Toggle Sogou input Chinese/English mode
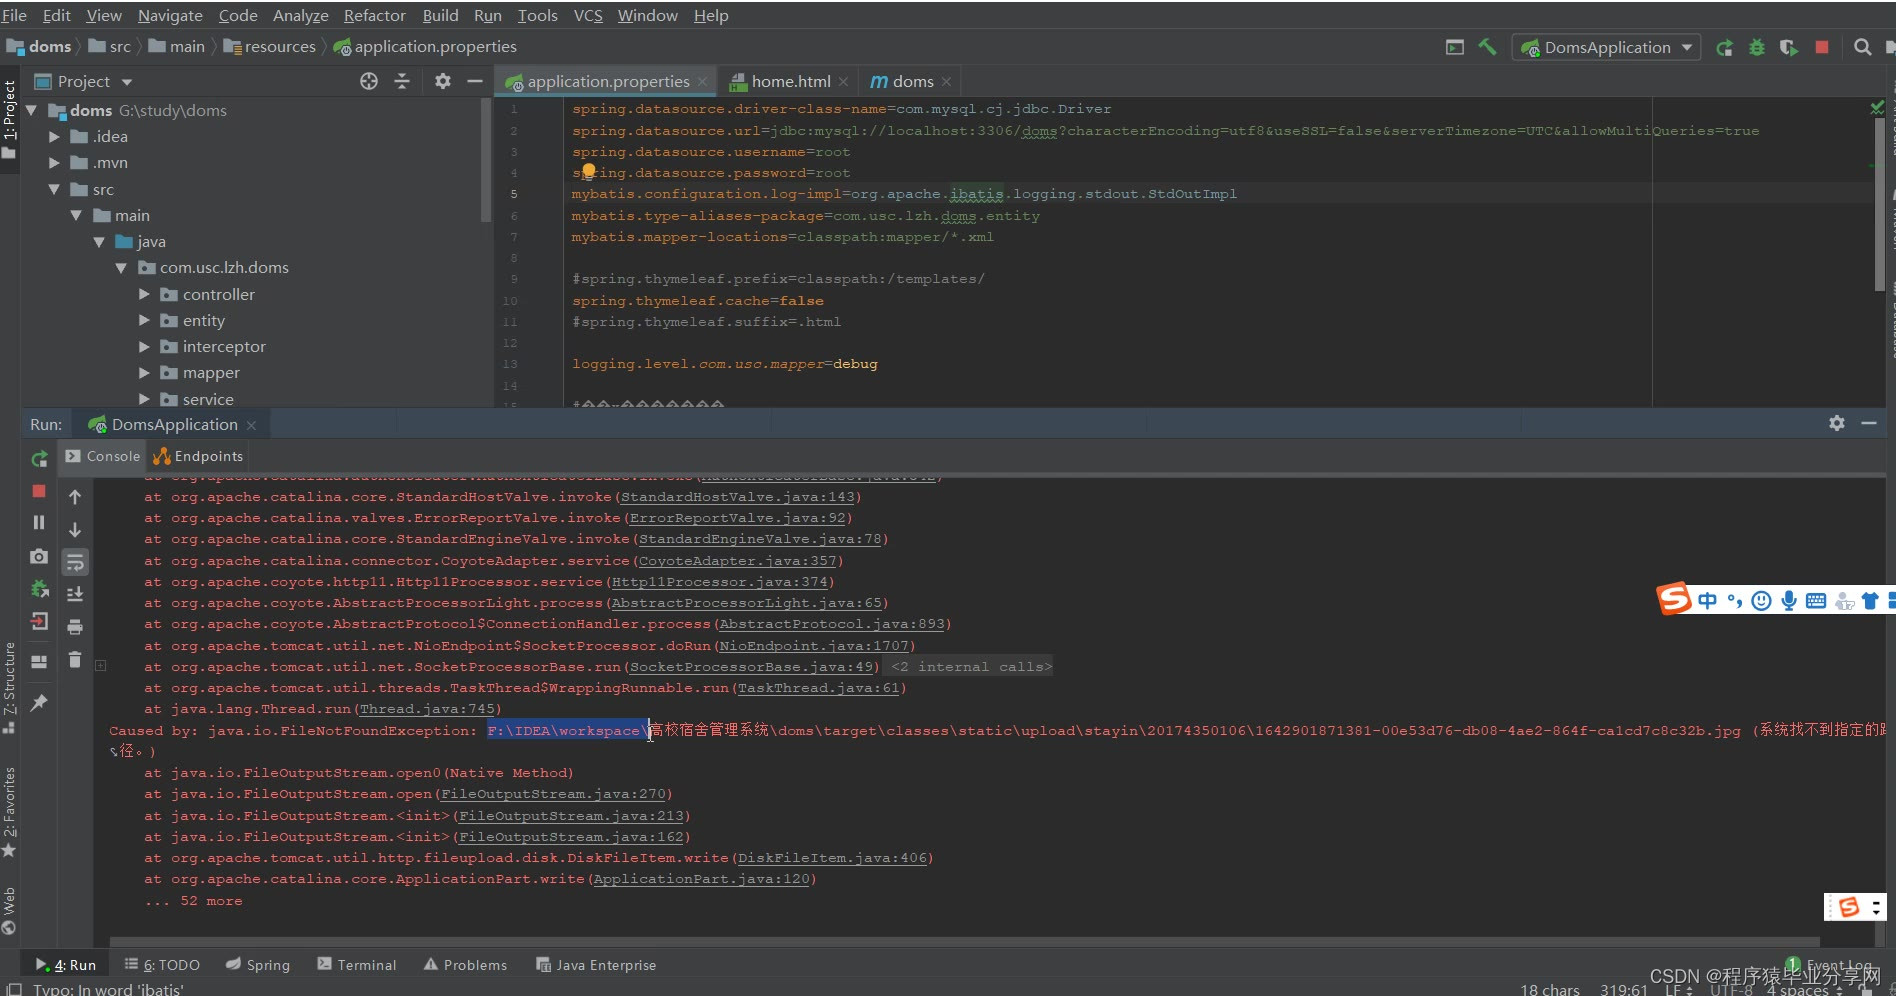 click(1707, 600)
